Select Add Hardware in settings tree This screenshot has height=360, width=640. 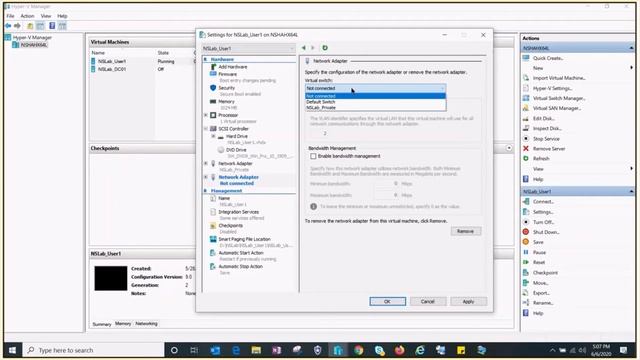point(232,67)
